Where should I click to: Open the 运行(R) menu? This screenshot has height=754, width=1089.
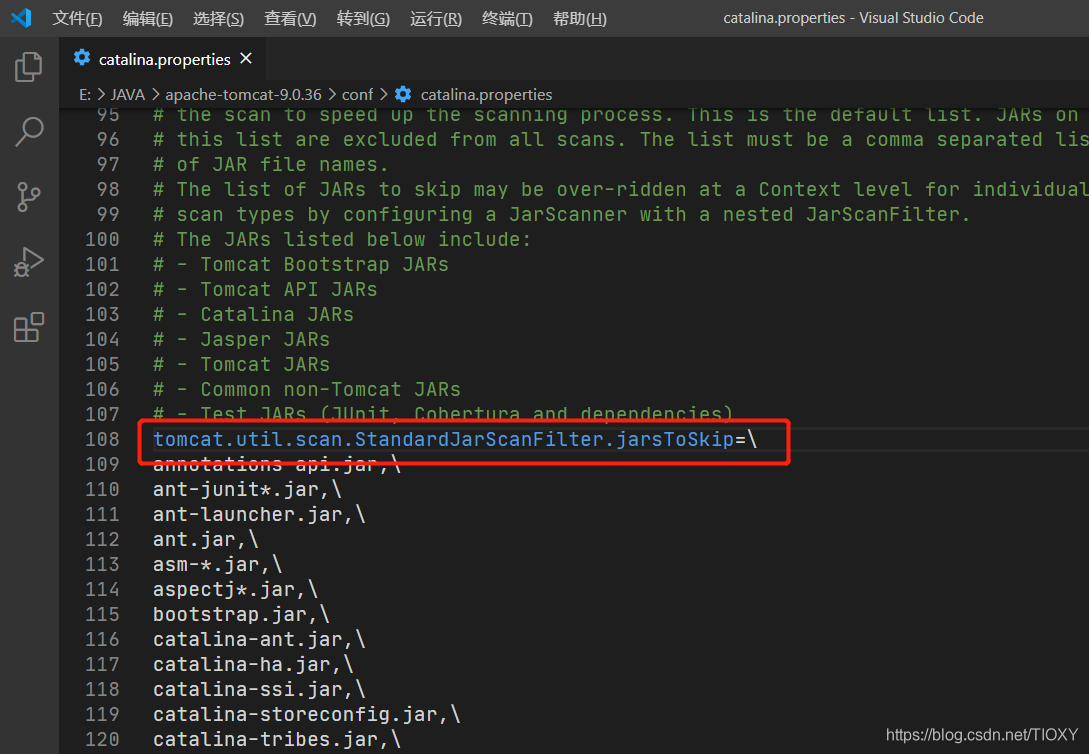(435, 18)
